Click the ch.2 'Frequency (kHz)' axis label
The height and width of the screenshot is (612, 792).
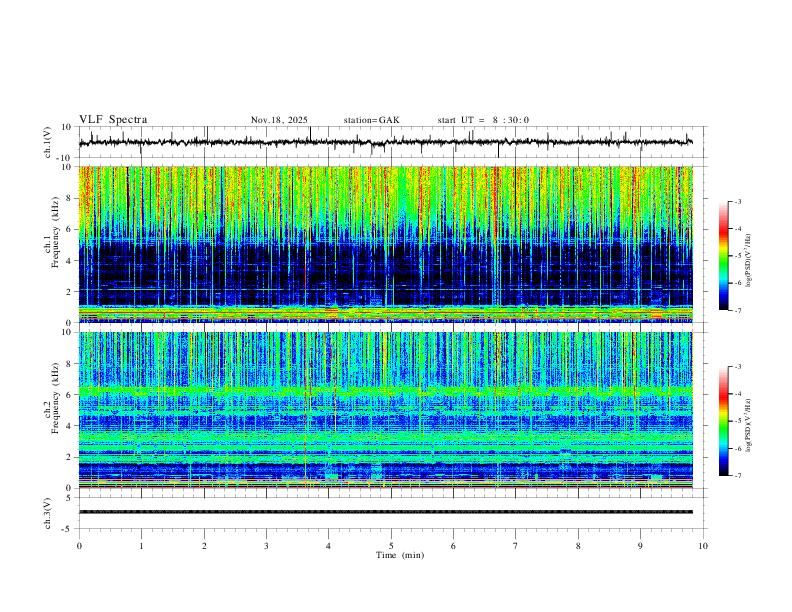[x=56, y=398]
